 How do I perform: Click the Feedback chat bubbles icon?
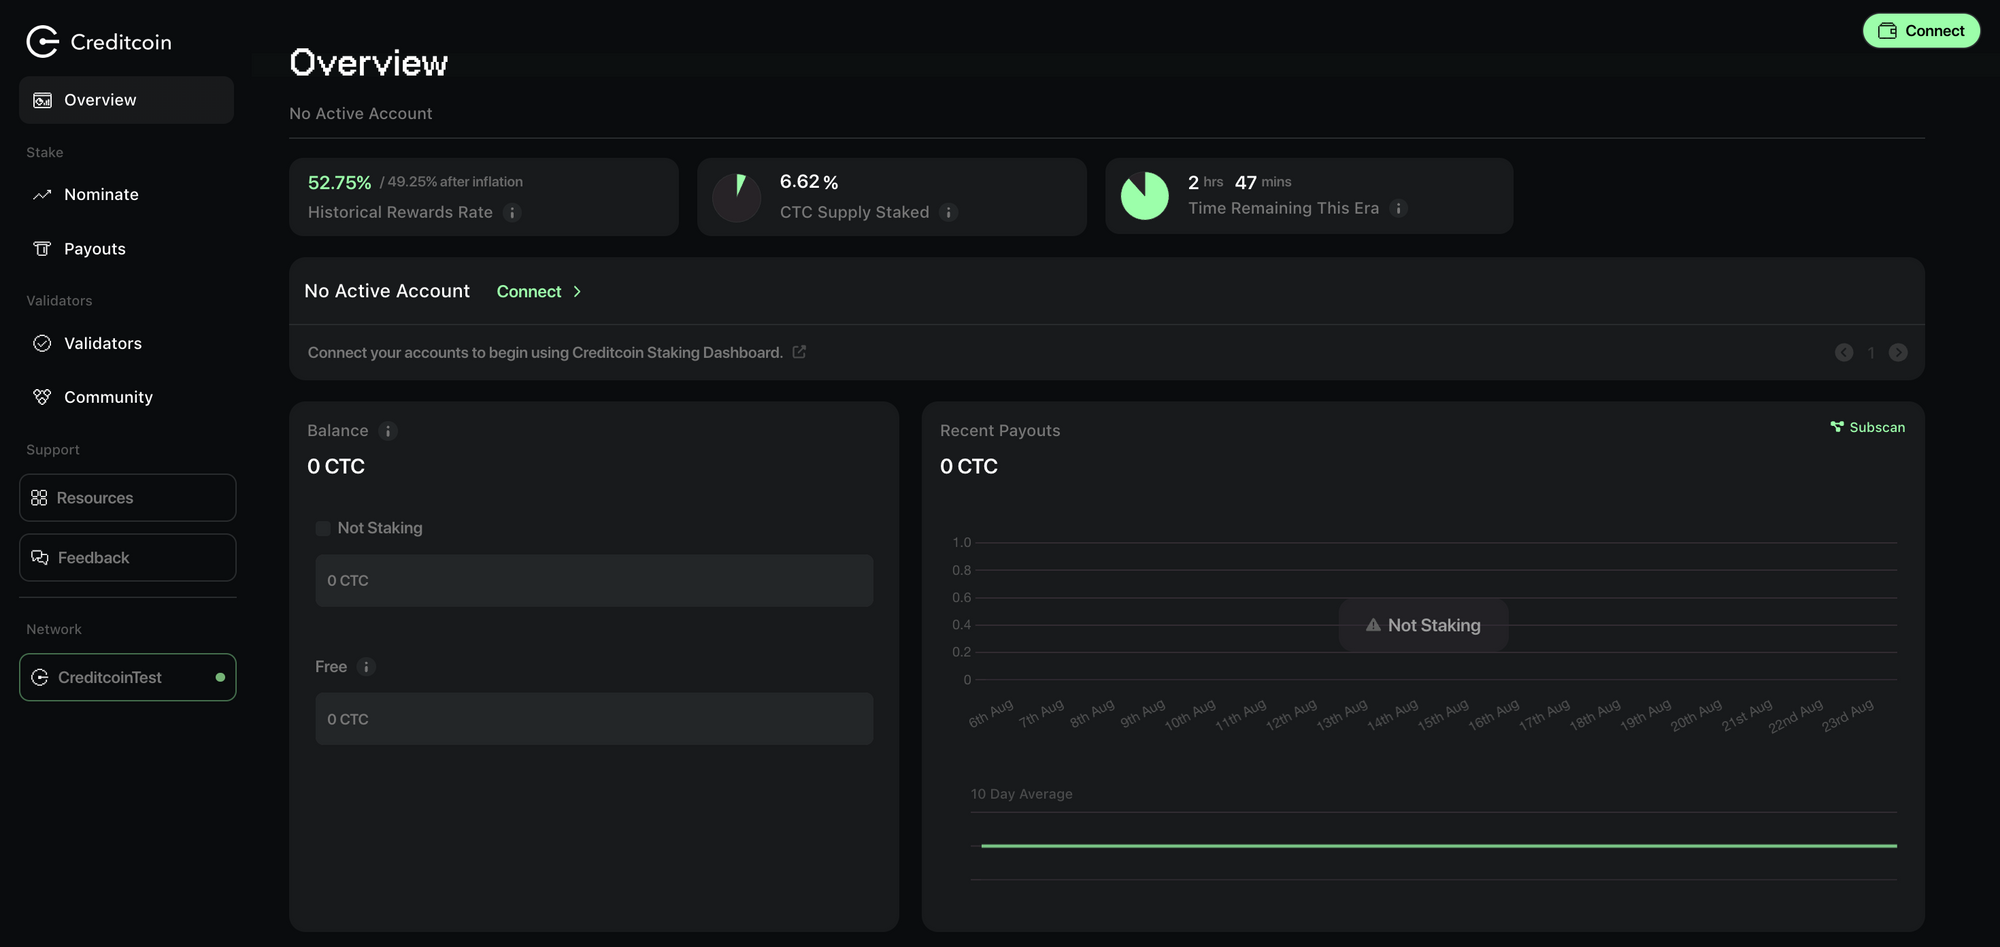point(40,558)
